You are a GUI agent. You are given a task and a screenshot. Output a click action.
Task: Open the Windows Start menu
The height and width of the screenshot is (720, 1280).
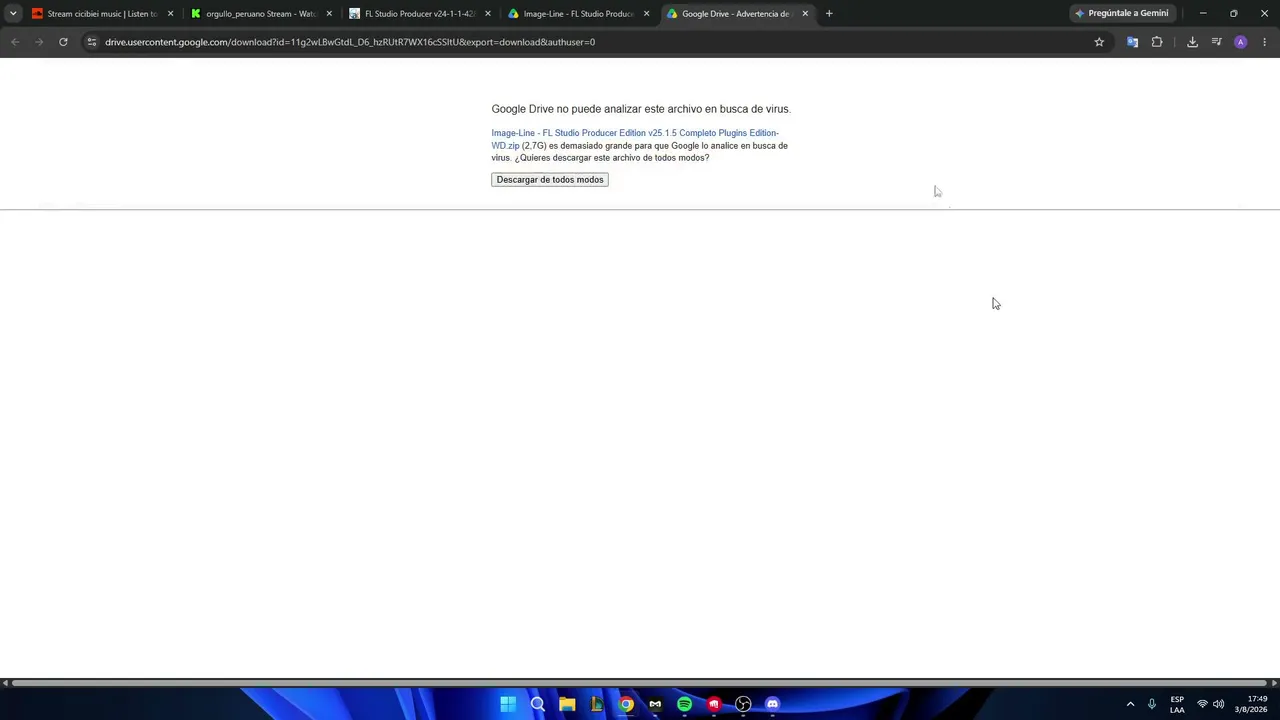tap(508, 704)
